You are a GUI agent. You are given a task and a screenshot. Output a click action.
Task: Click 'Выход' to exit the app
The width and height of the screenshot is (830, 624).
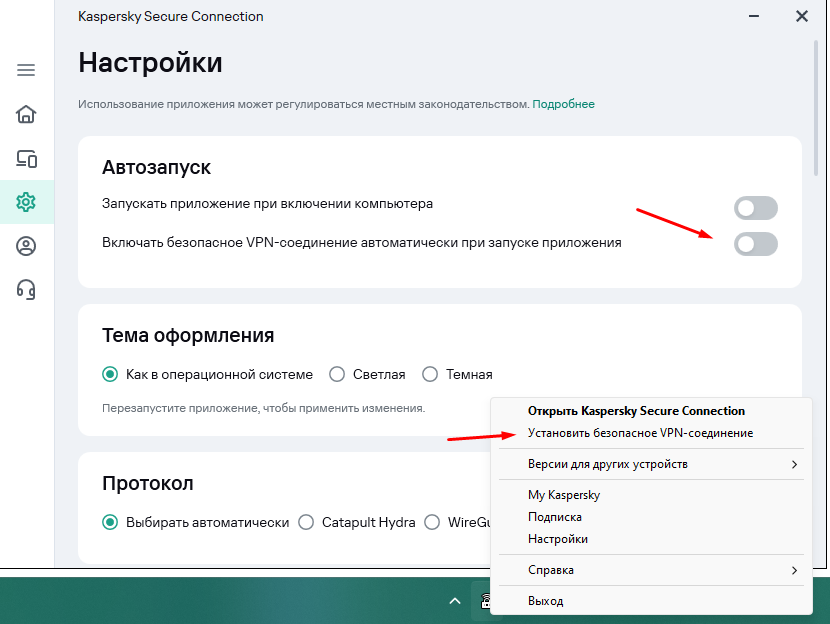pyautogui.click(x=651, y=601)
